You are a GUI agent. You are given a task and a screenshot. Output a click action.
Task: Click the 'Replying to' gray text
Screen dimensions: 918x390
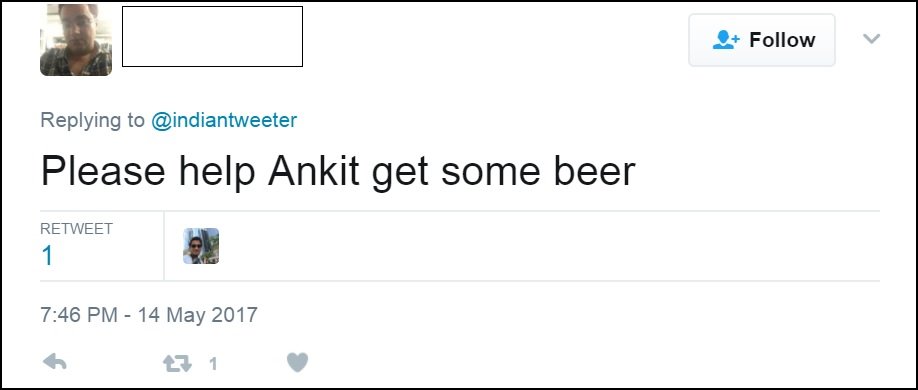(x=92, y=120)
